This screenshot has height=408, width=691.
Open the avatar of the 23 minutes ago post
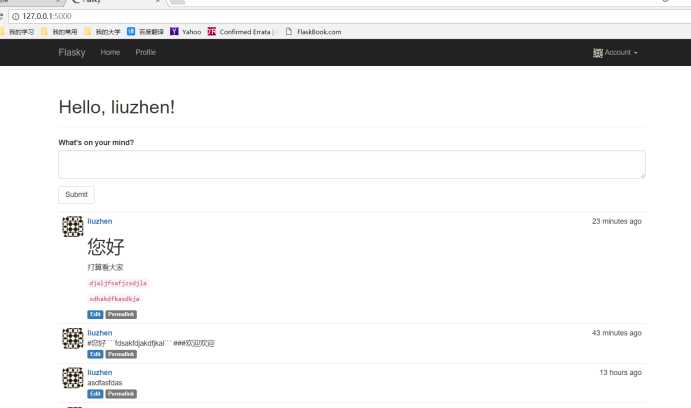[73, 226]
